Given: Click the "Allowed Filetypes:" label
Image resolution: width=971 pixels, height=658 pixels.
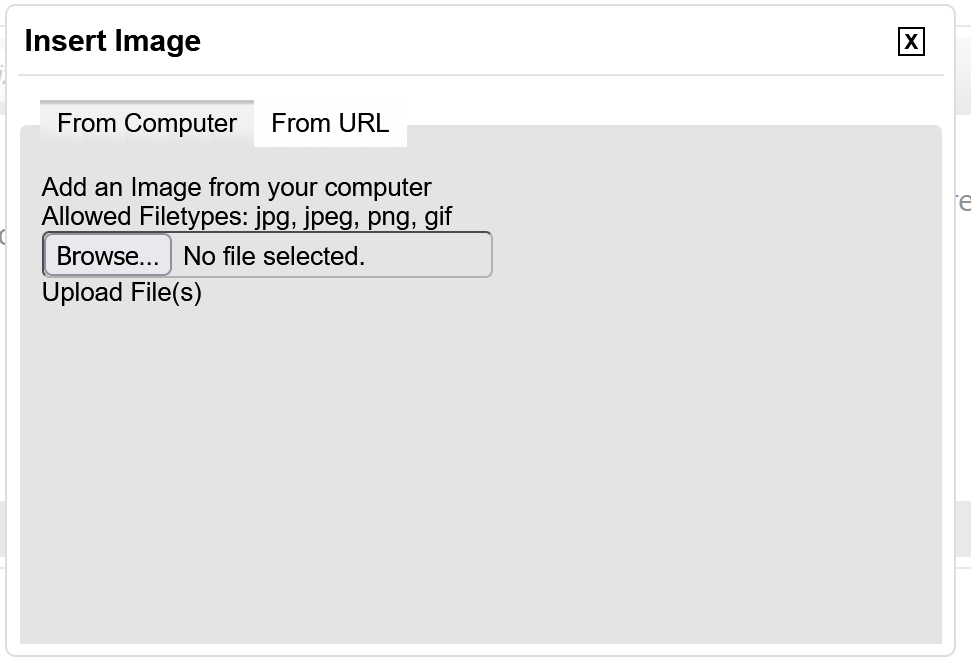Looking at the screenshot, I should pos(144,216).
